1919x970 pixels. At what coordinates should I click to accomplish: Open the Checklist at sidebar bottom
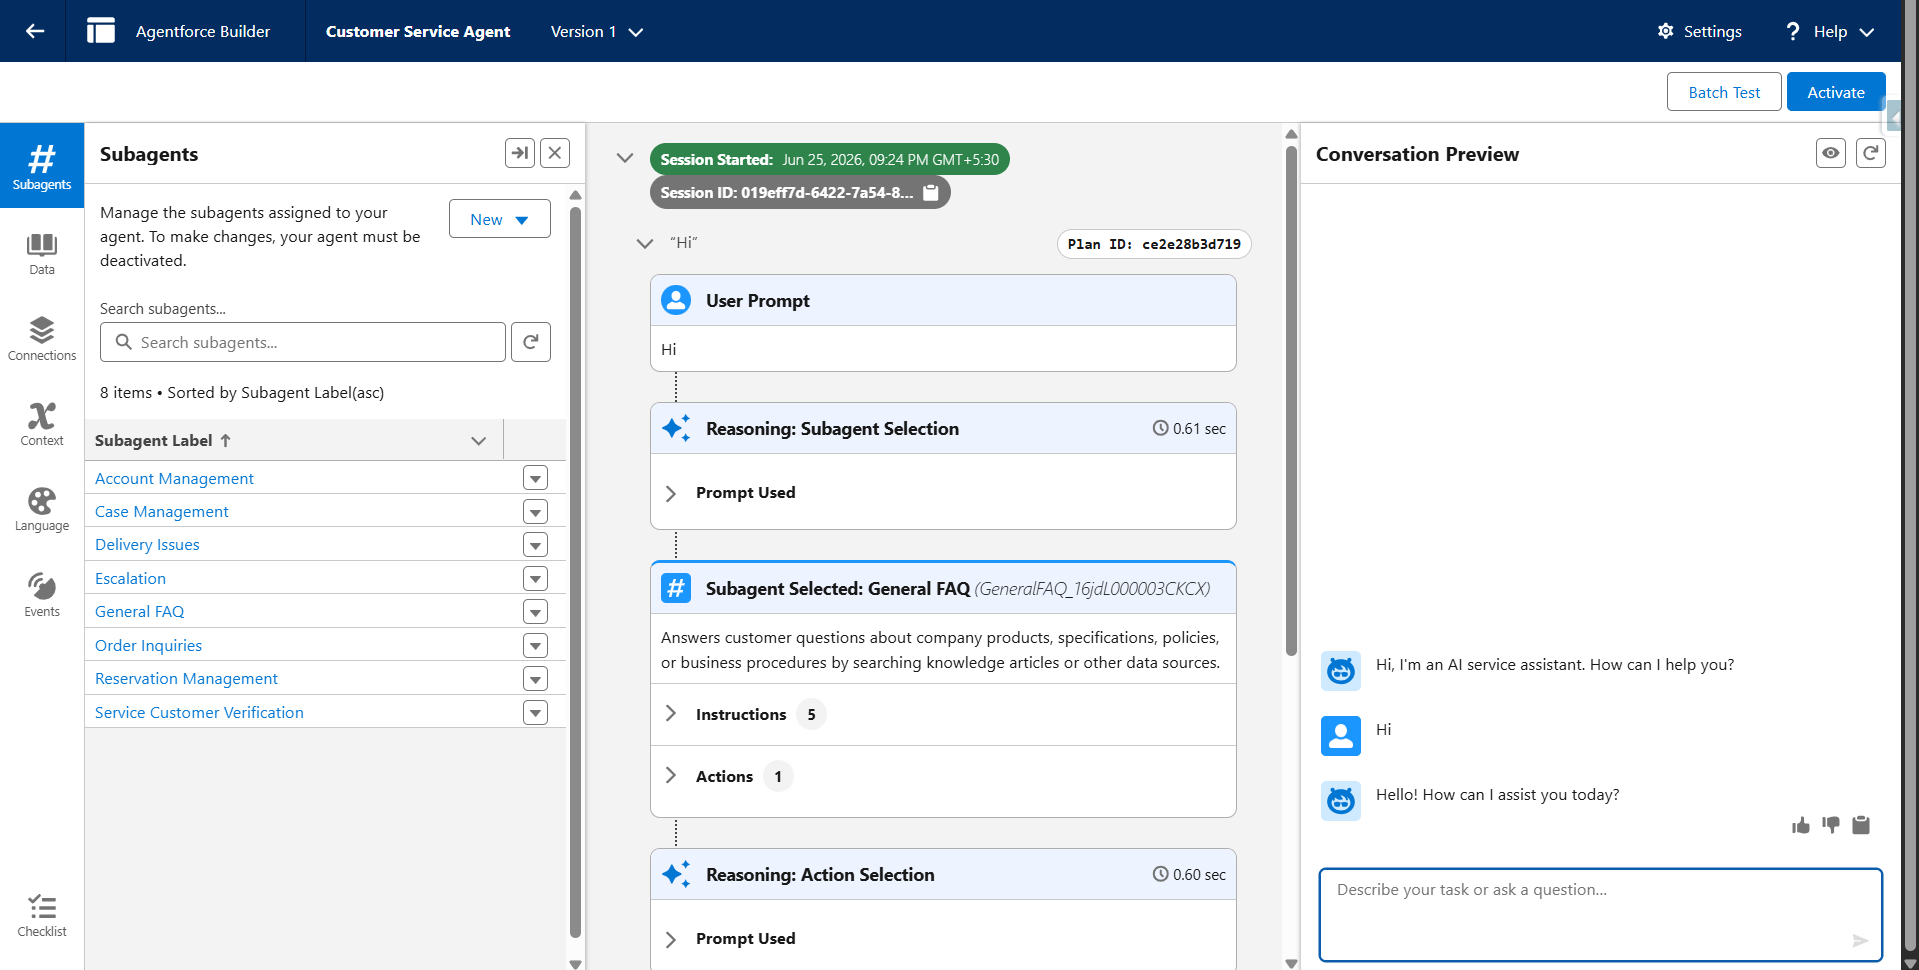click(42, 916)
